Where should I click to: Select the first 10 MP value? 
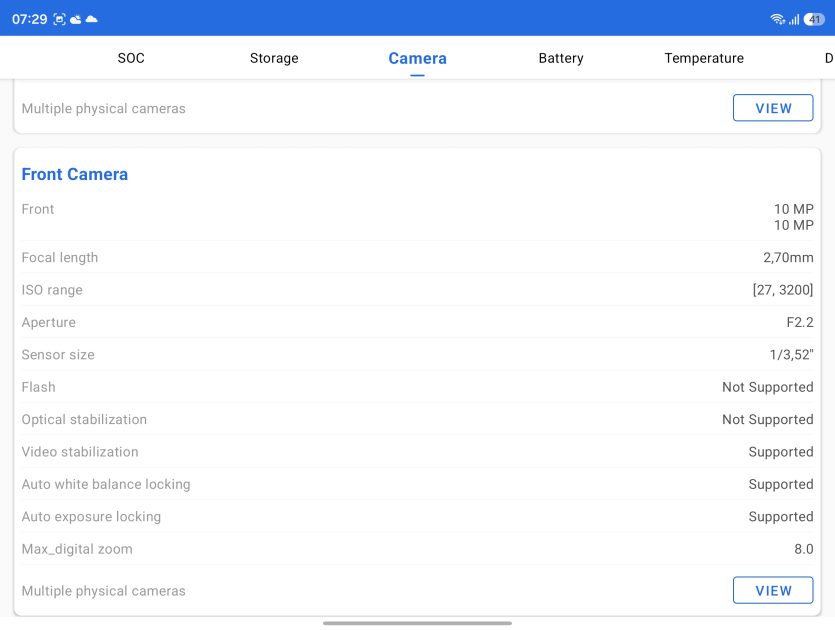[793, 209]
